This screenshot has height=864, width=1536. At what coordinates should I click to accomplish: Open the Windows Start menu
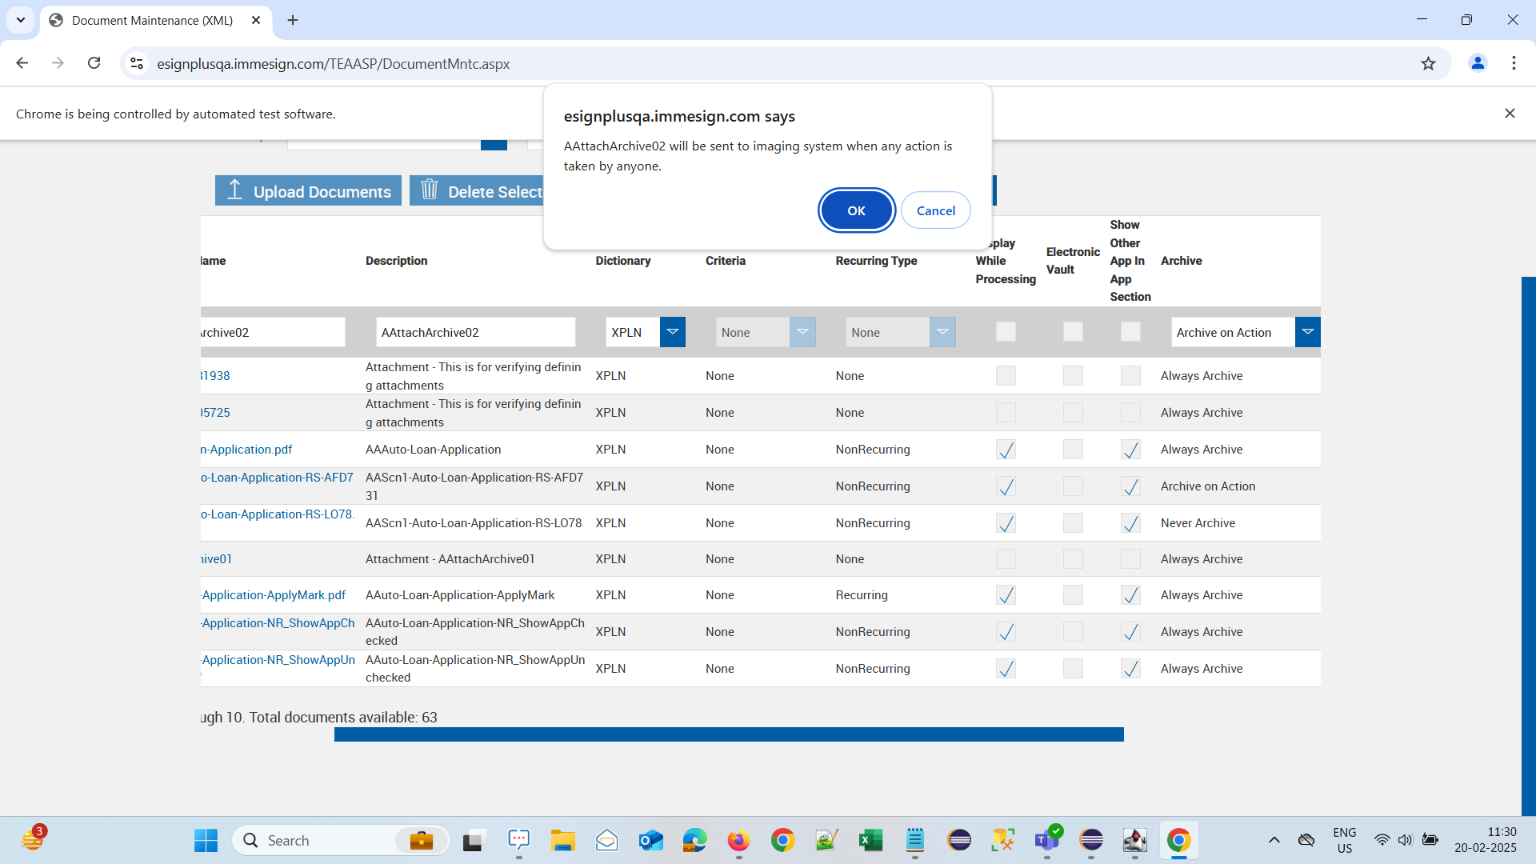click(206, 840)
